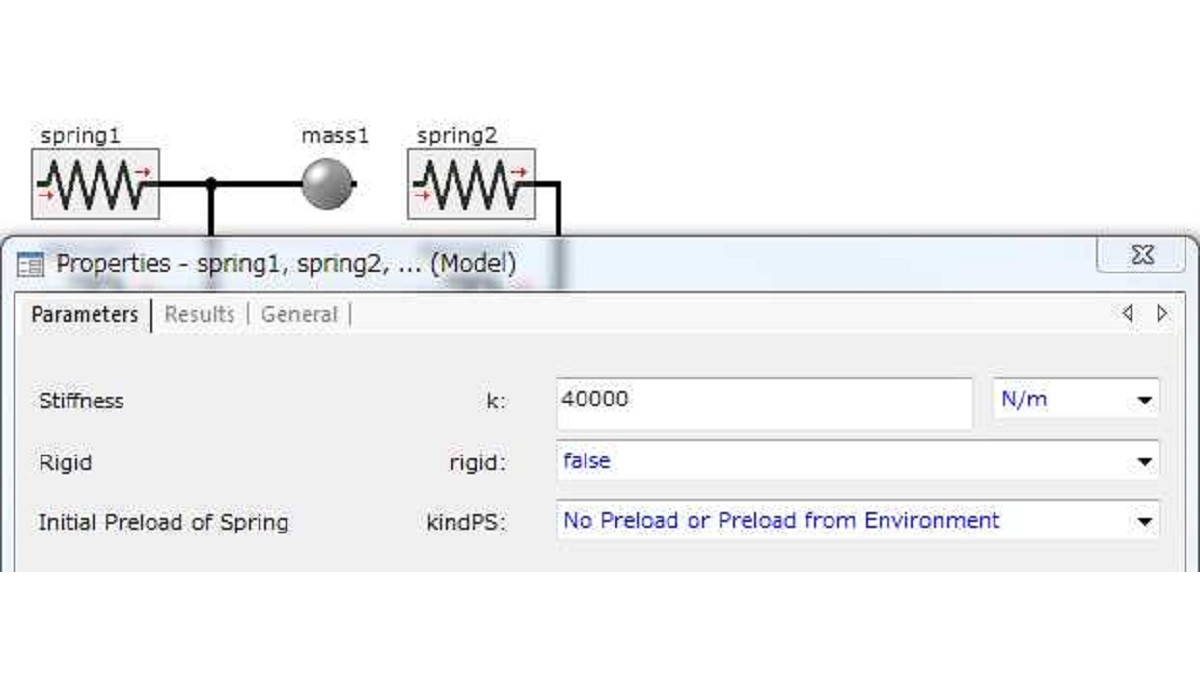This screenshot has width=1200, height=675.
Task: Switch to the Results tab
Action: coord(199,314)
